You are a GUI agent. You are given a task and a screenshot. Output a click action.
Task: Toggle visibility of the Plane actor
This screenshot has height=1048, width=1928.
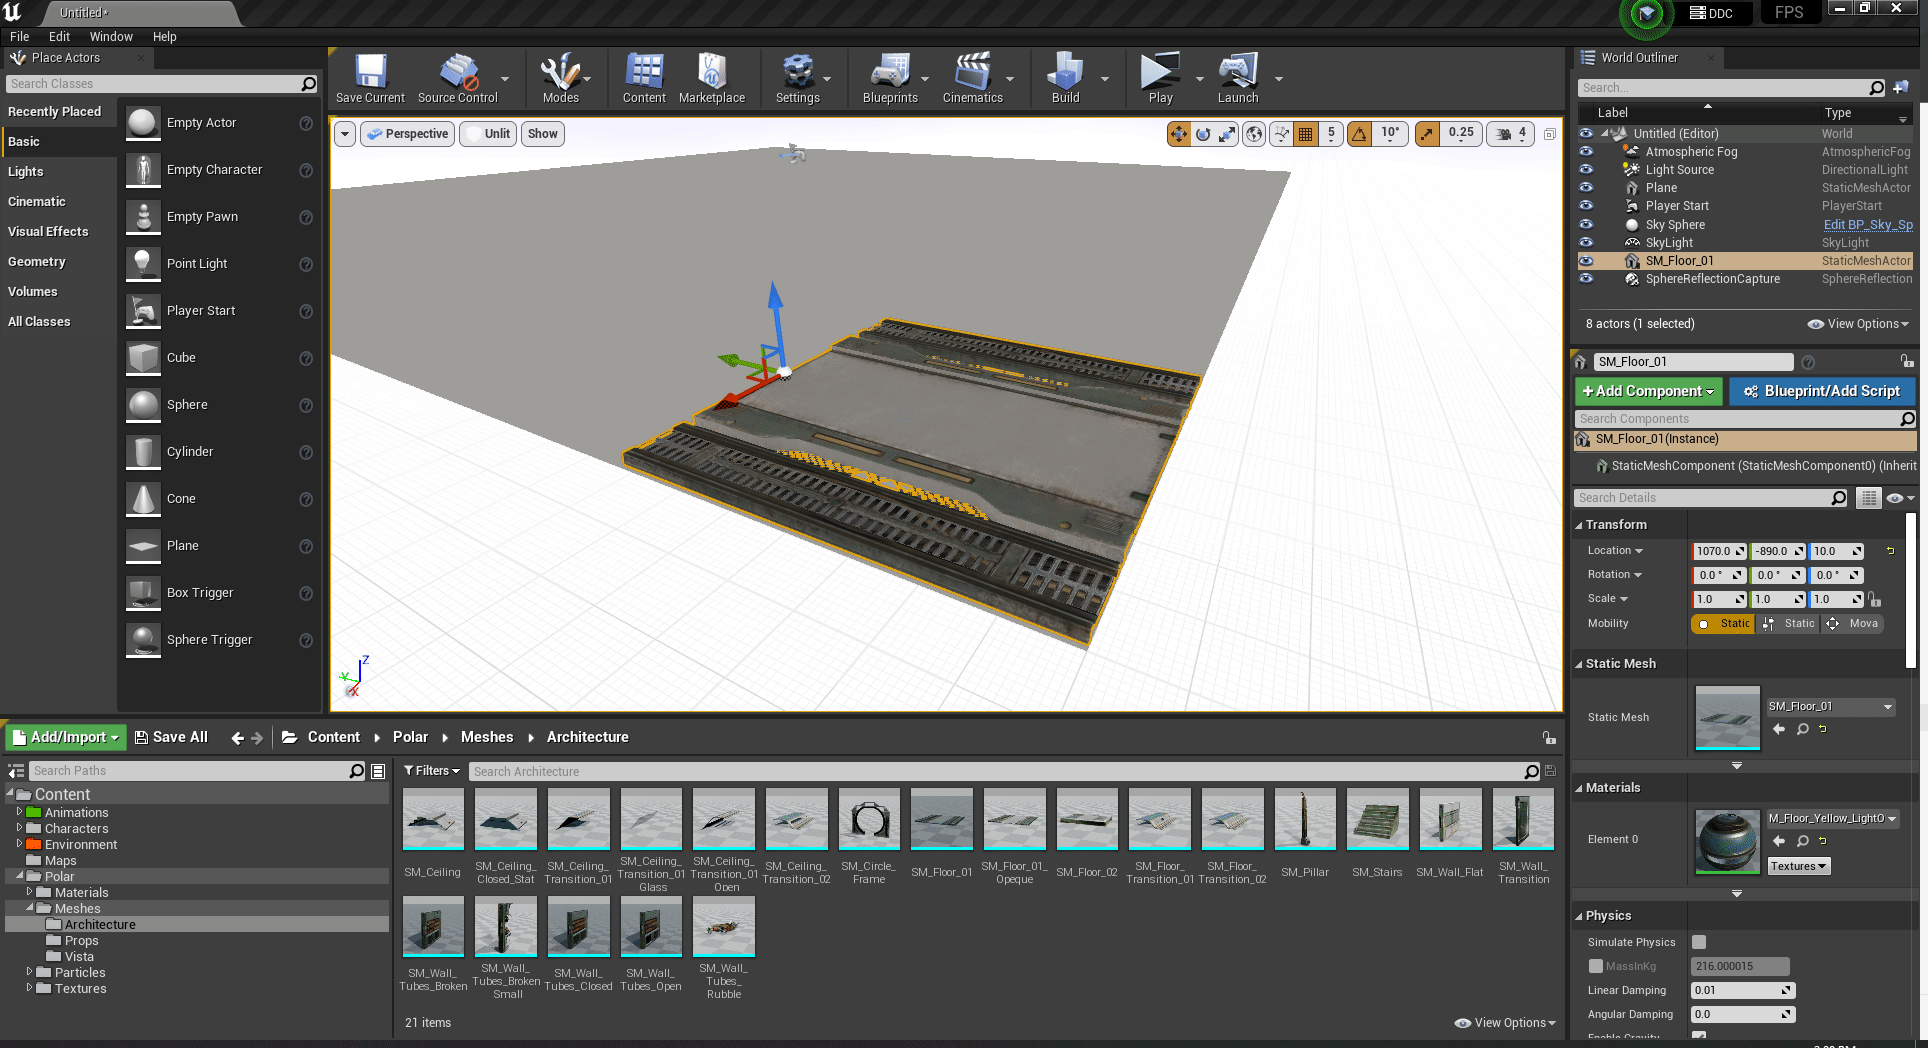click(x=1586, y=188)
